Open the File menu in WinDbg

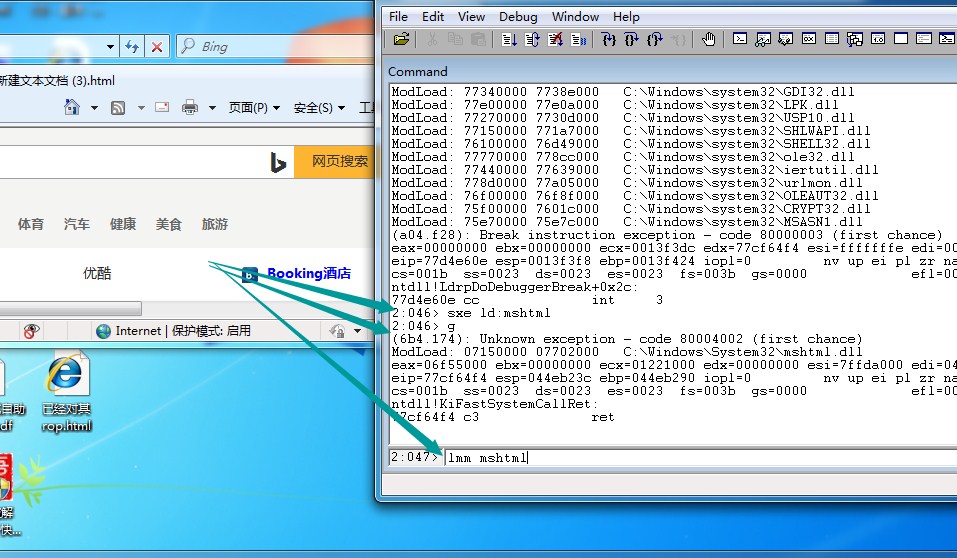[x=398, y=16]
